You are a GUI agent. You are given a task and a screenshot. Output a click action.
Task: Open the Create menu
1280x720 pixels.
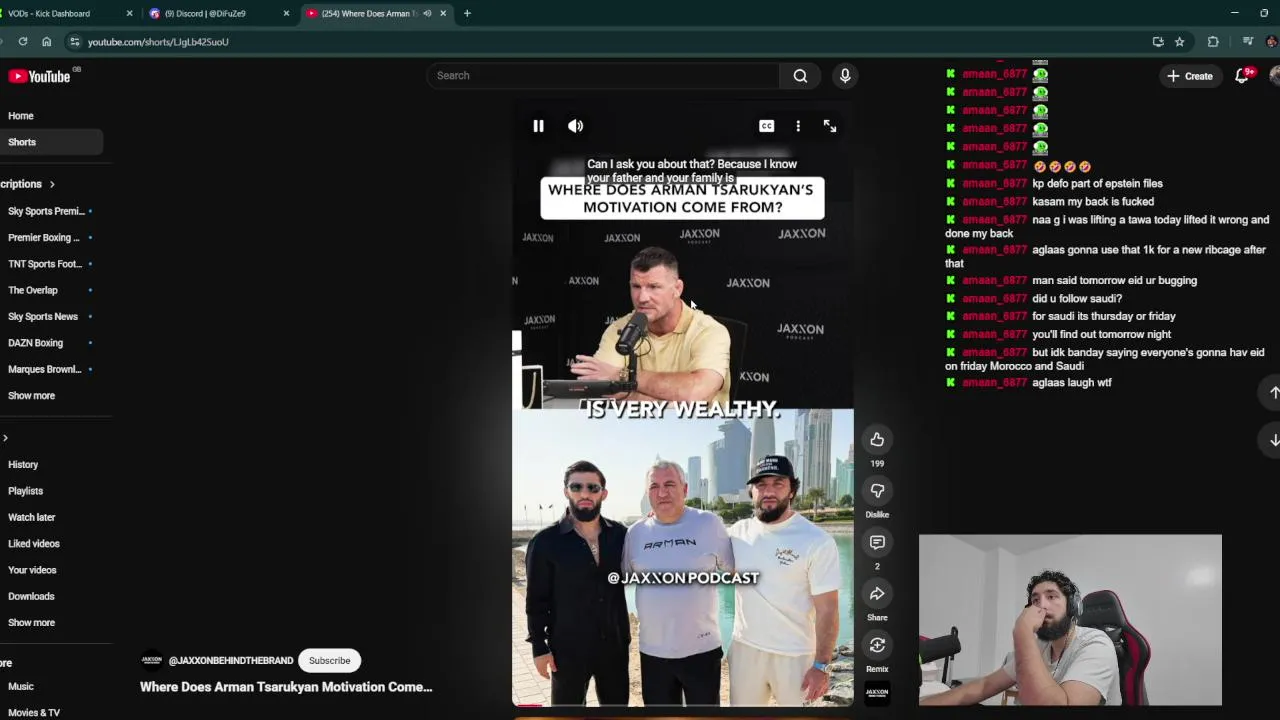pos(1189,76)
